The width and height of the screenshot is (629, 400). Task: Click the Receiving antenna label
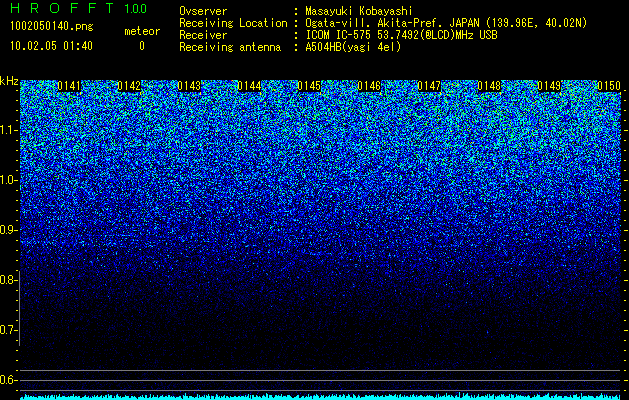[x=230, y=47]
